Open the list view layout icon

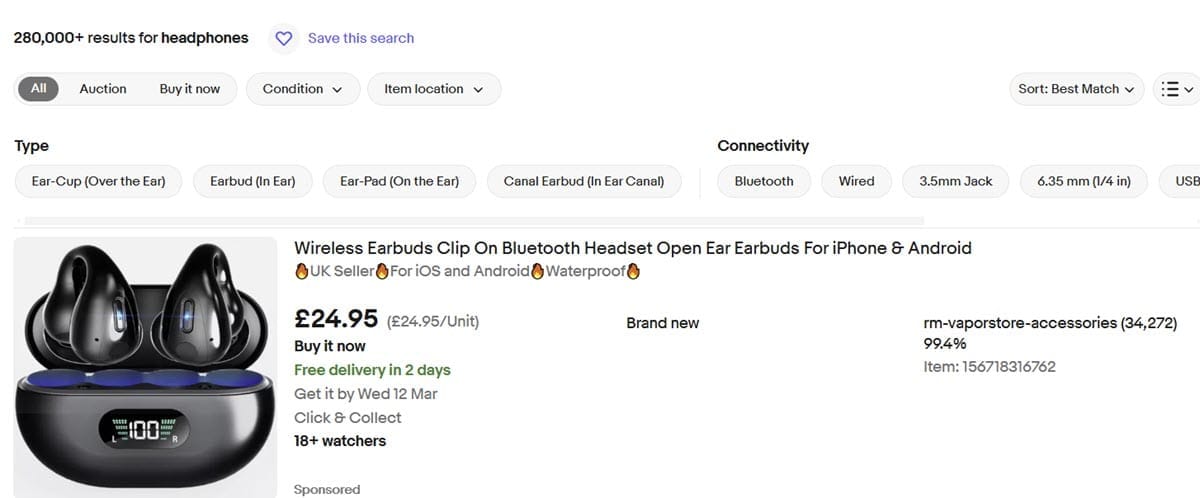pos(1176,89)
